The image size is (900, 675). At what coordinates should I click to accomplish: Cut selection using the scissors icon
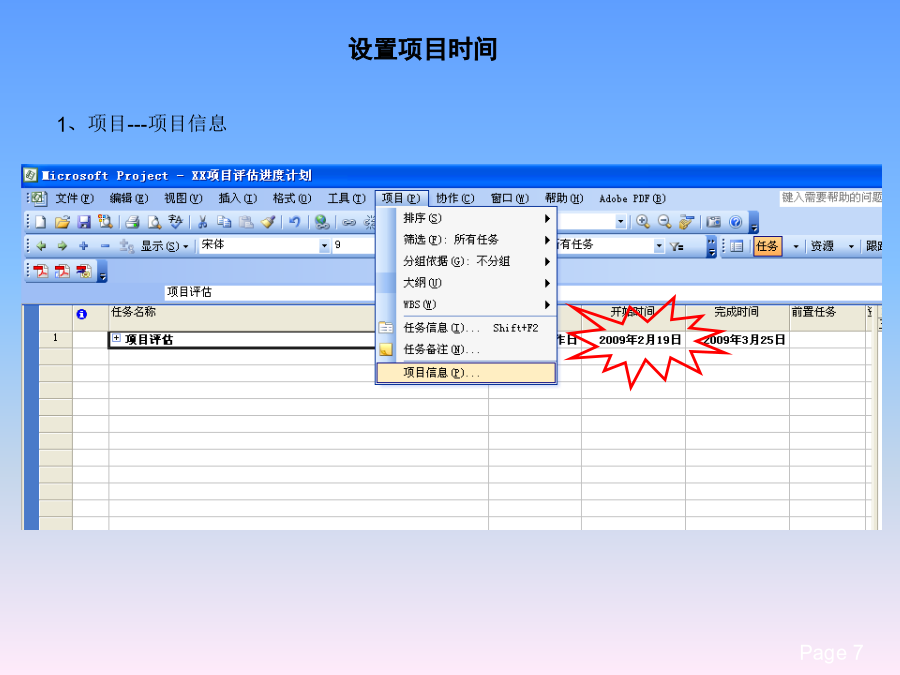pos(202,222)
